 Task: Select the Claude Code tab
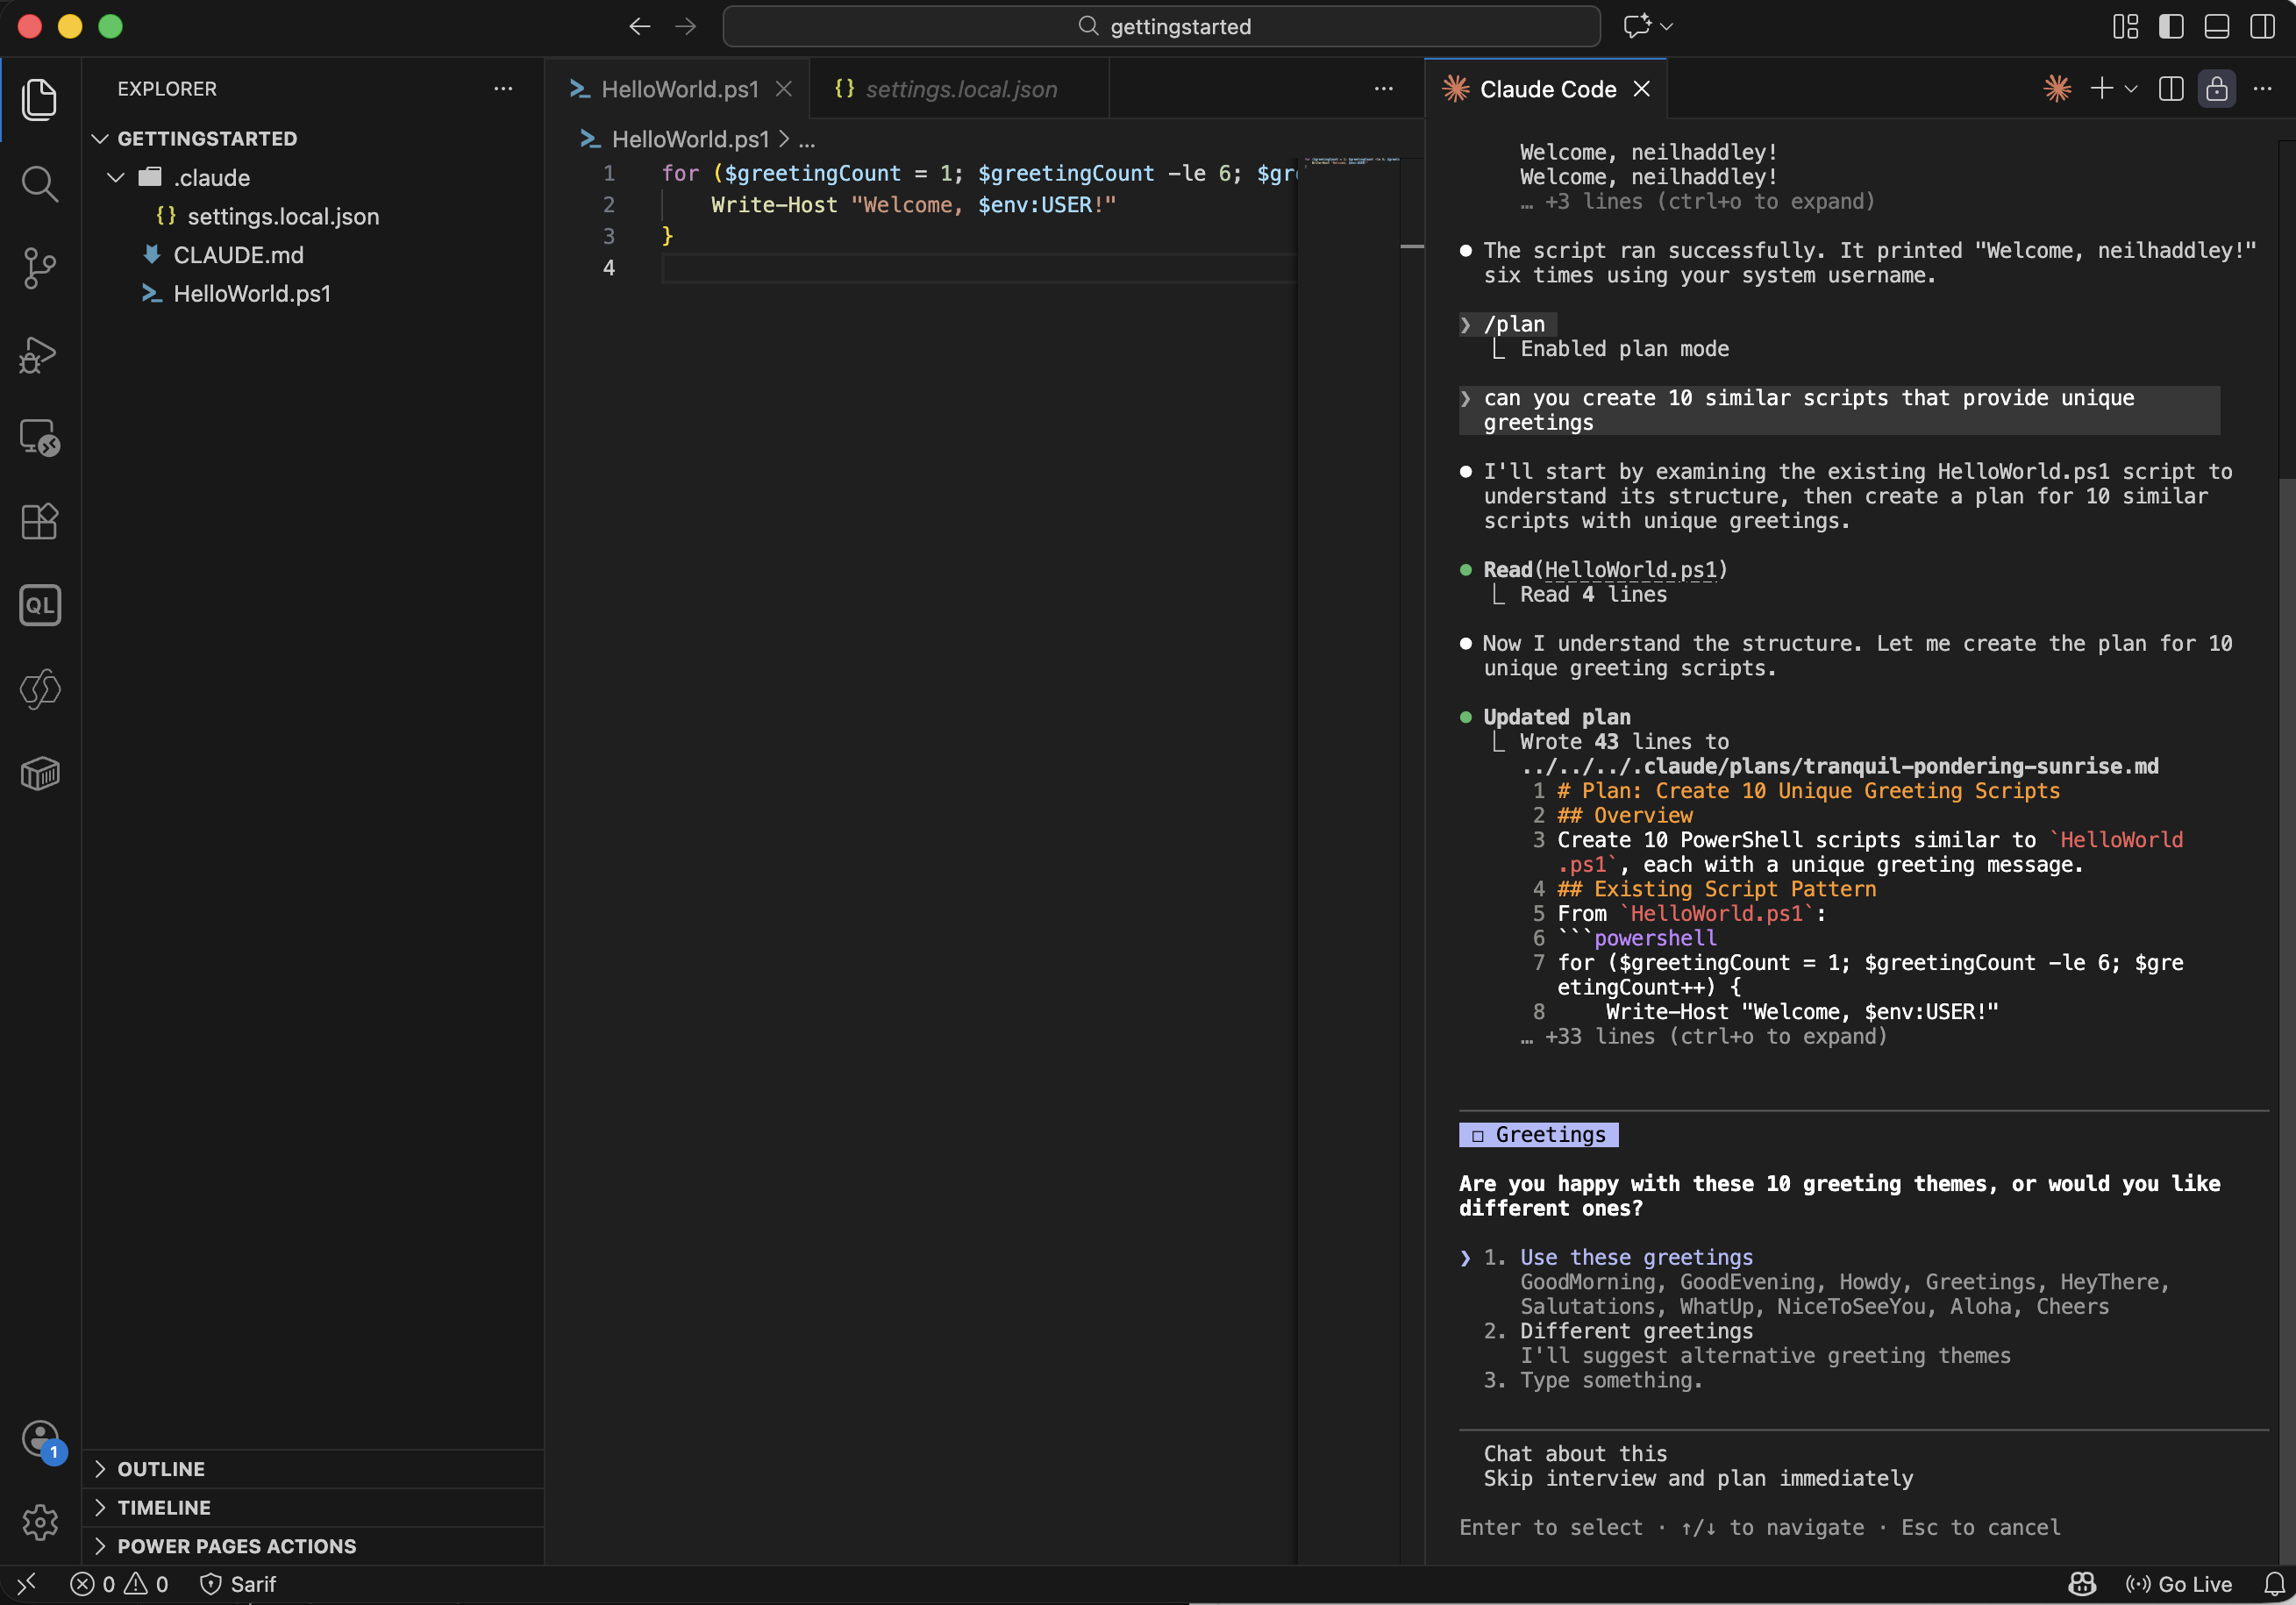[x=1546, y=89]
